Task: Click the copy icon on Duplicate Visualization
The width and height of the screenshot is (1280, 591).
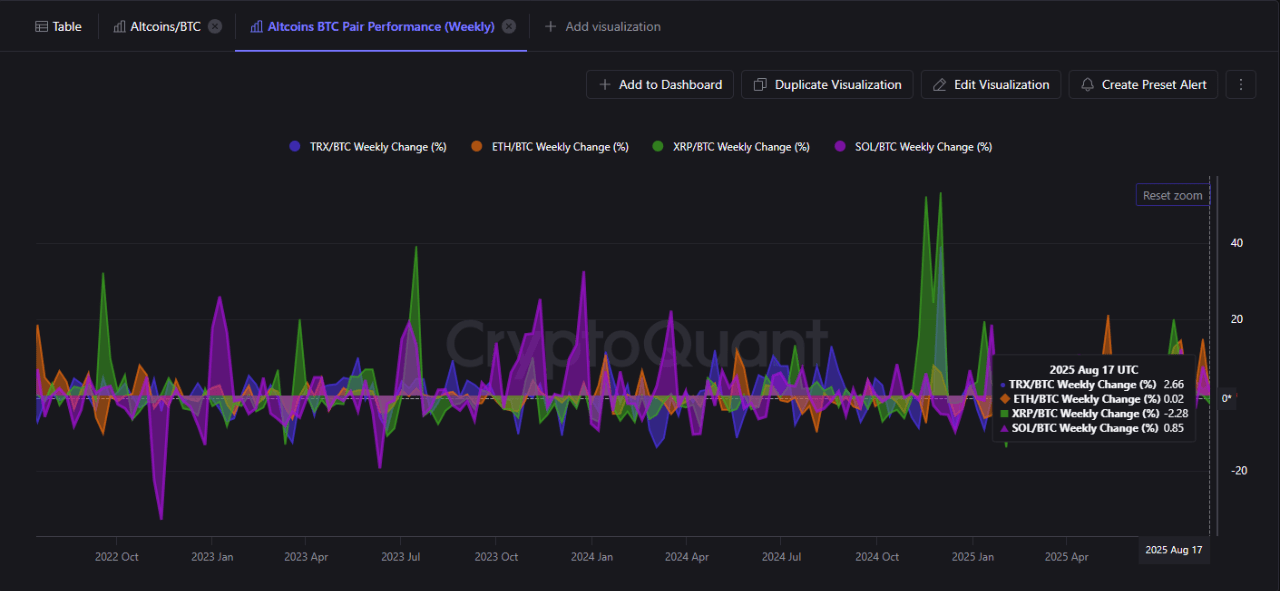Action: coord(760,85)
